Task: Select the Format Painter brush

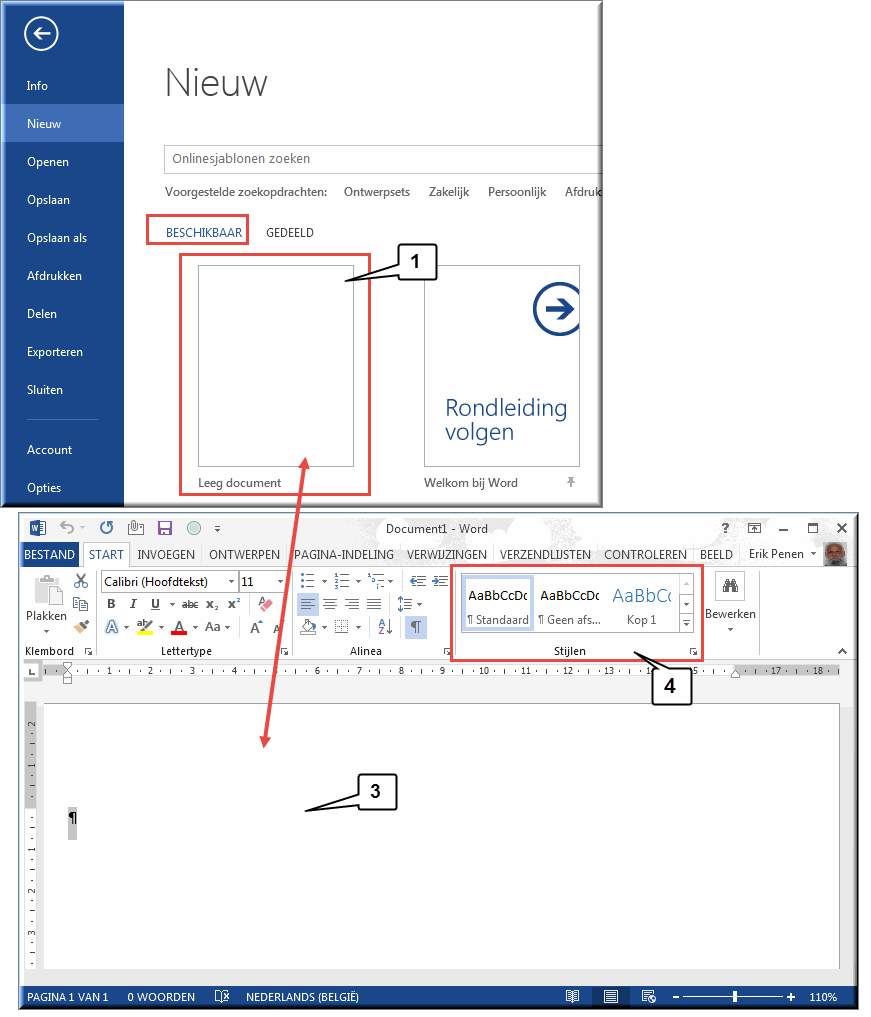Action: coord(81,627)
